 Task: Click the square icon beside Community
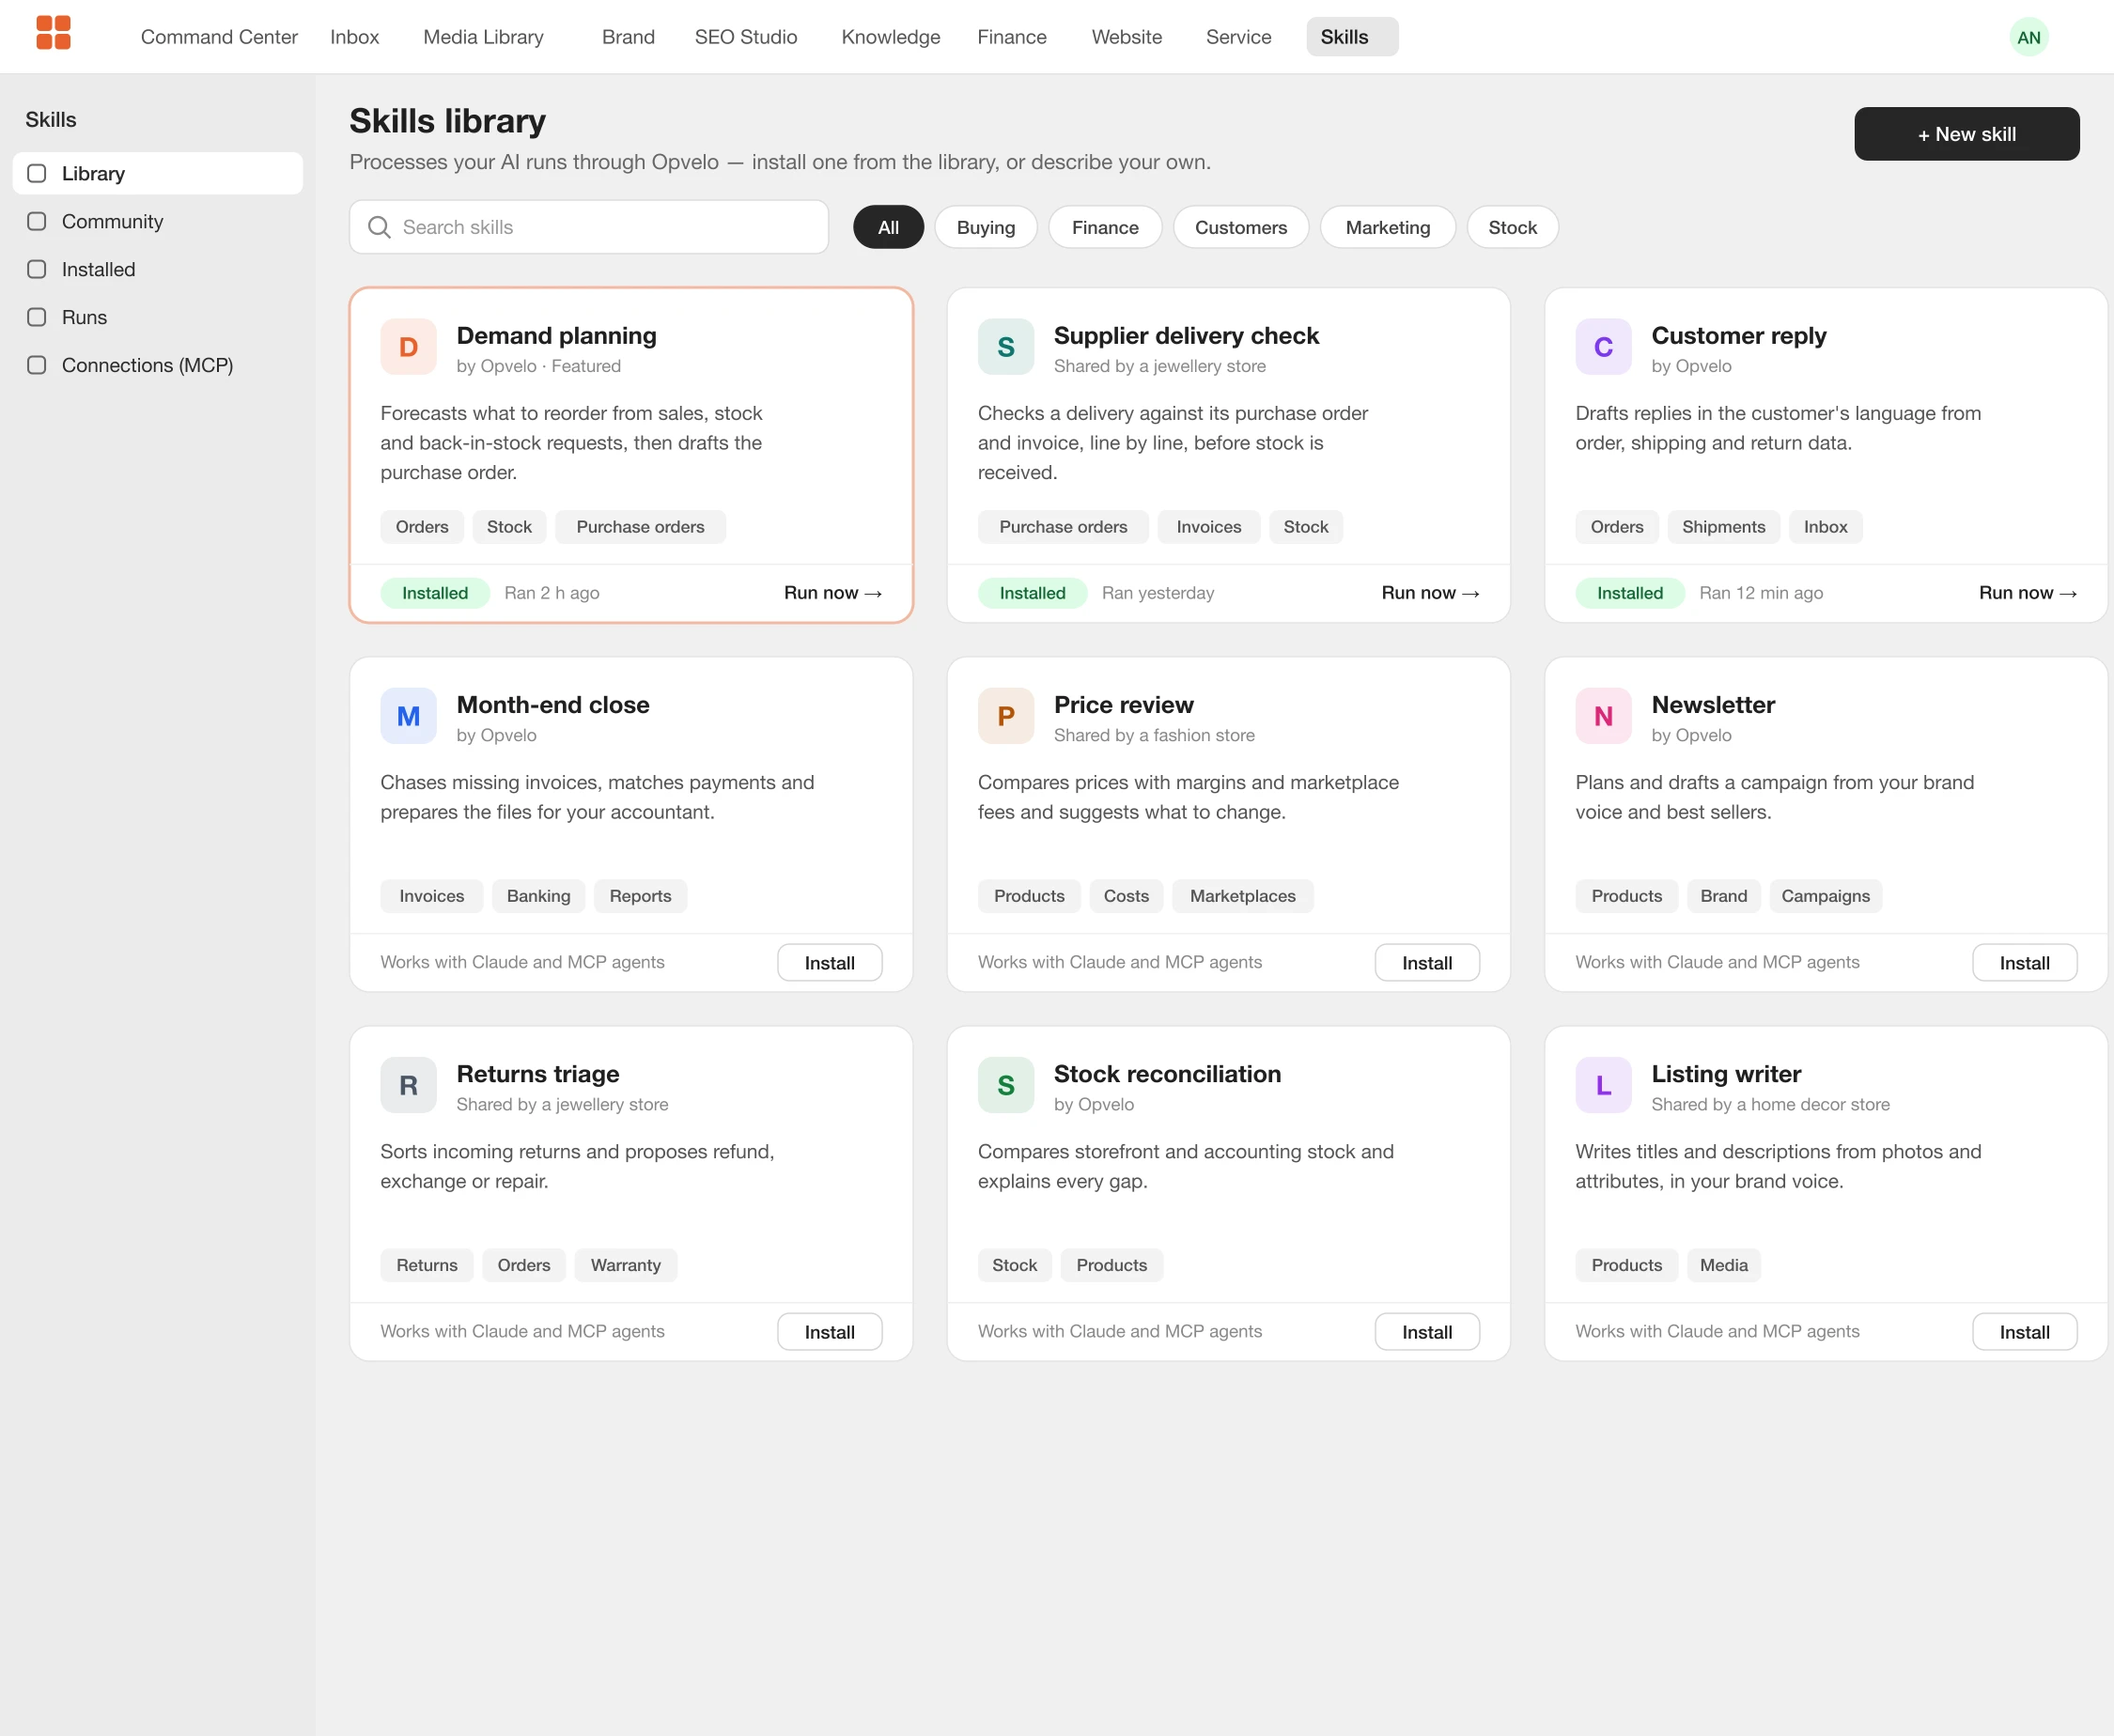[x=37, y=221]
